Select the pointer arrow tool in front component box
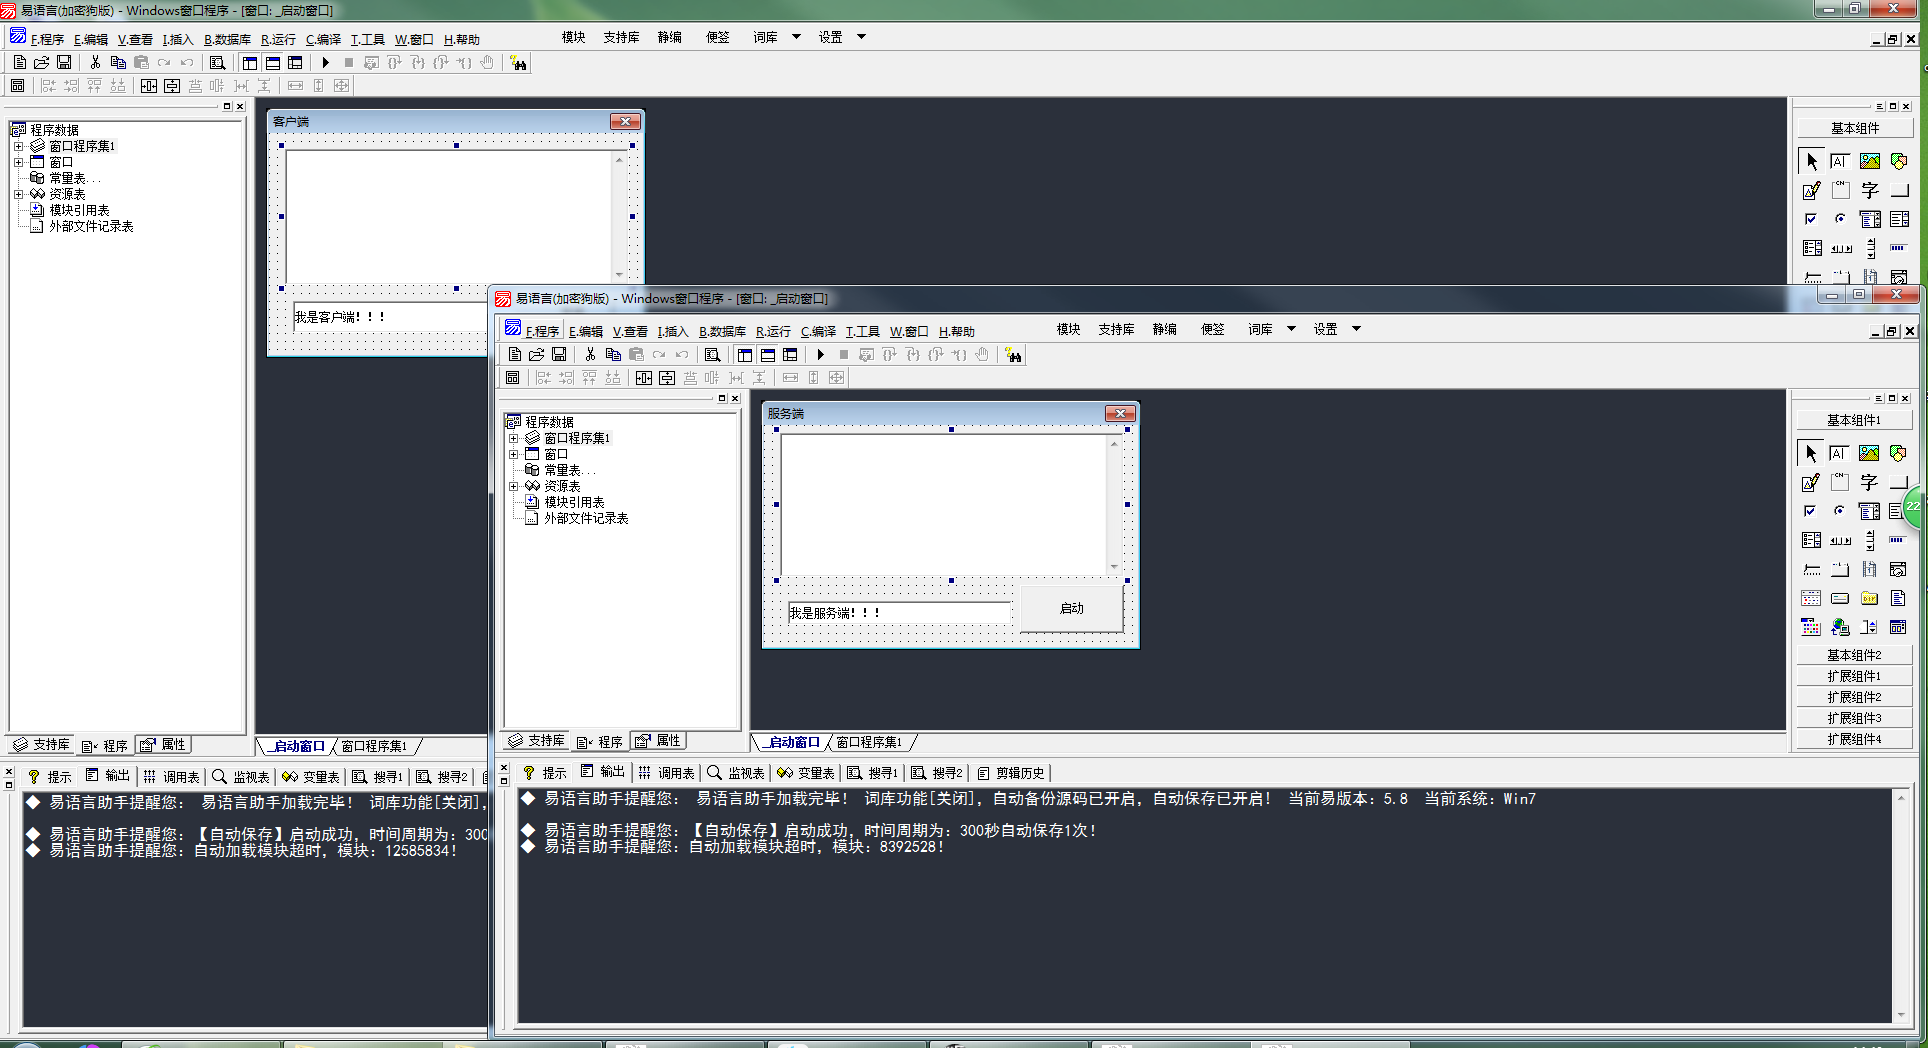This screenshot has width=1928, height=1048. [x=1811, y=454]
